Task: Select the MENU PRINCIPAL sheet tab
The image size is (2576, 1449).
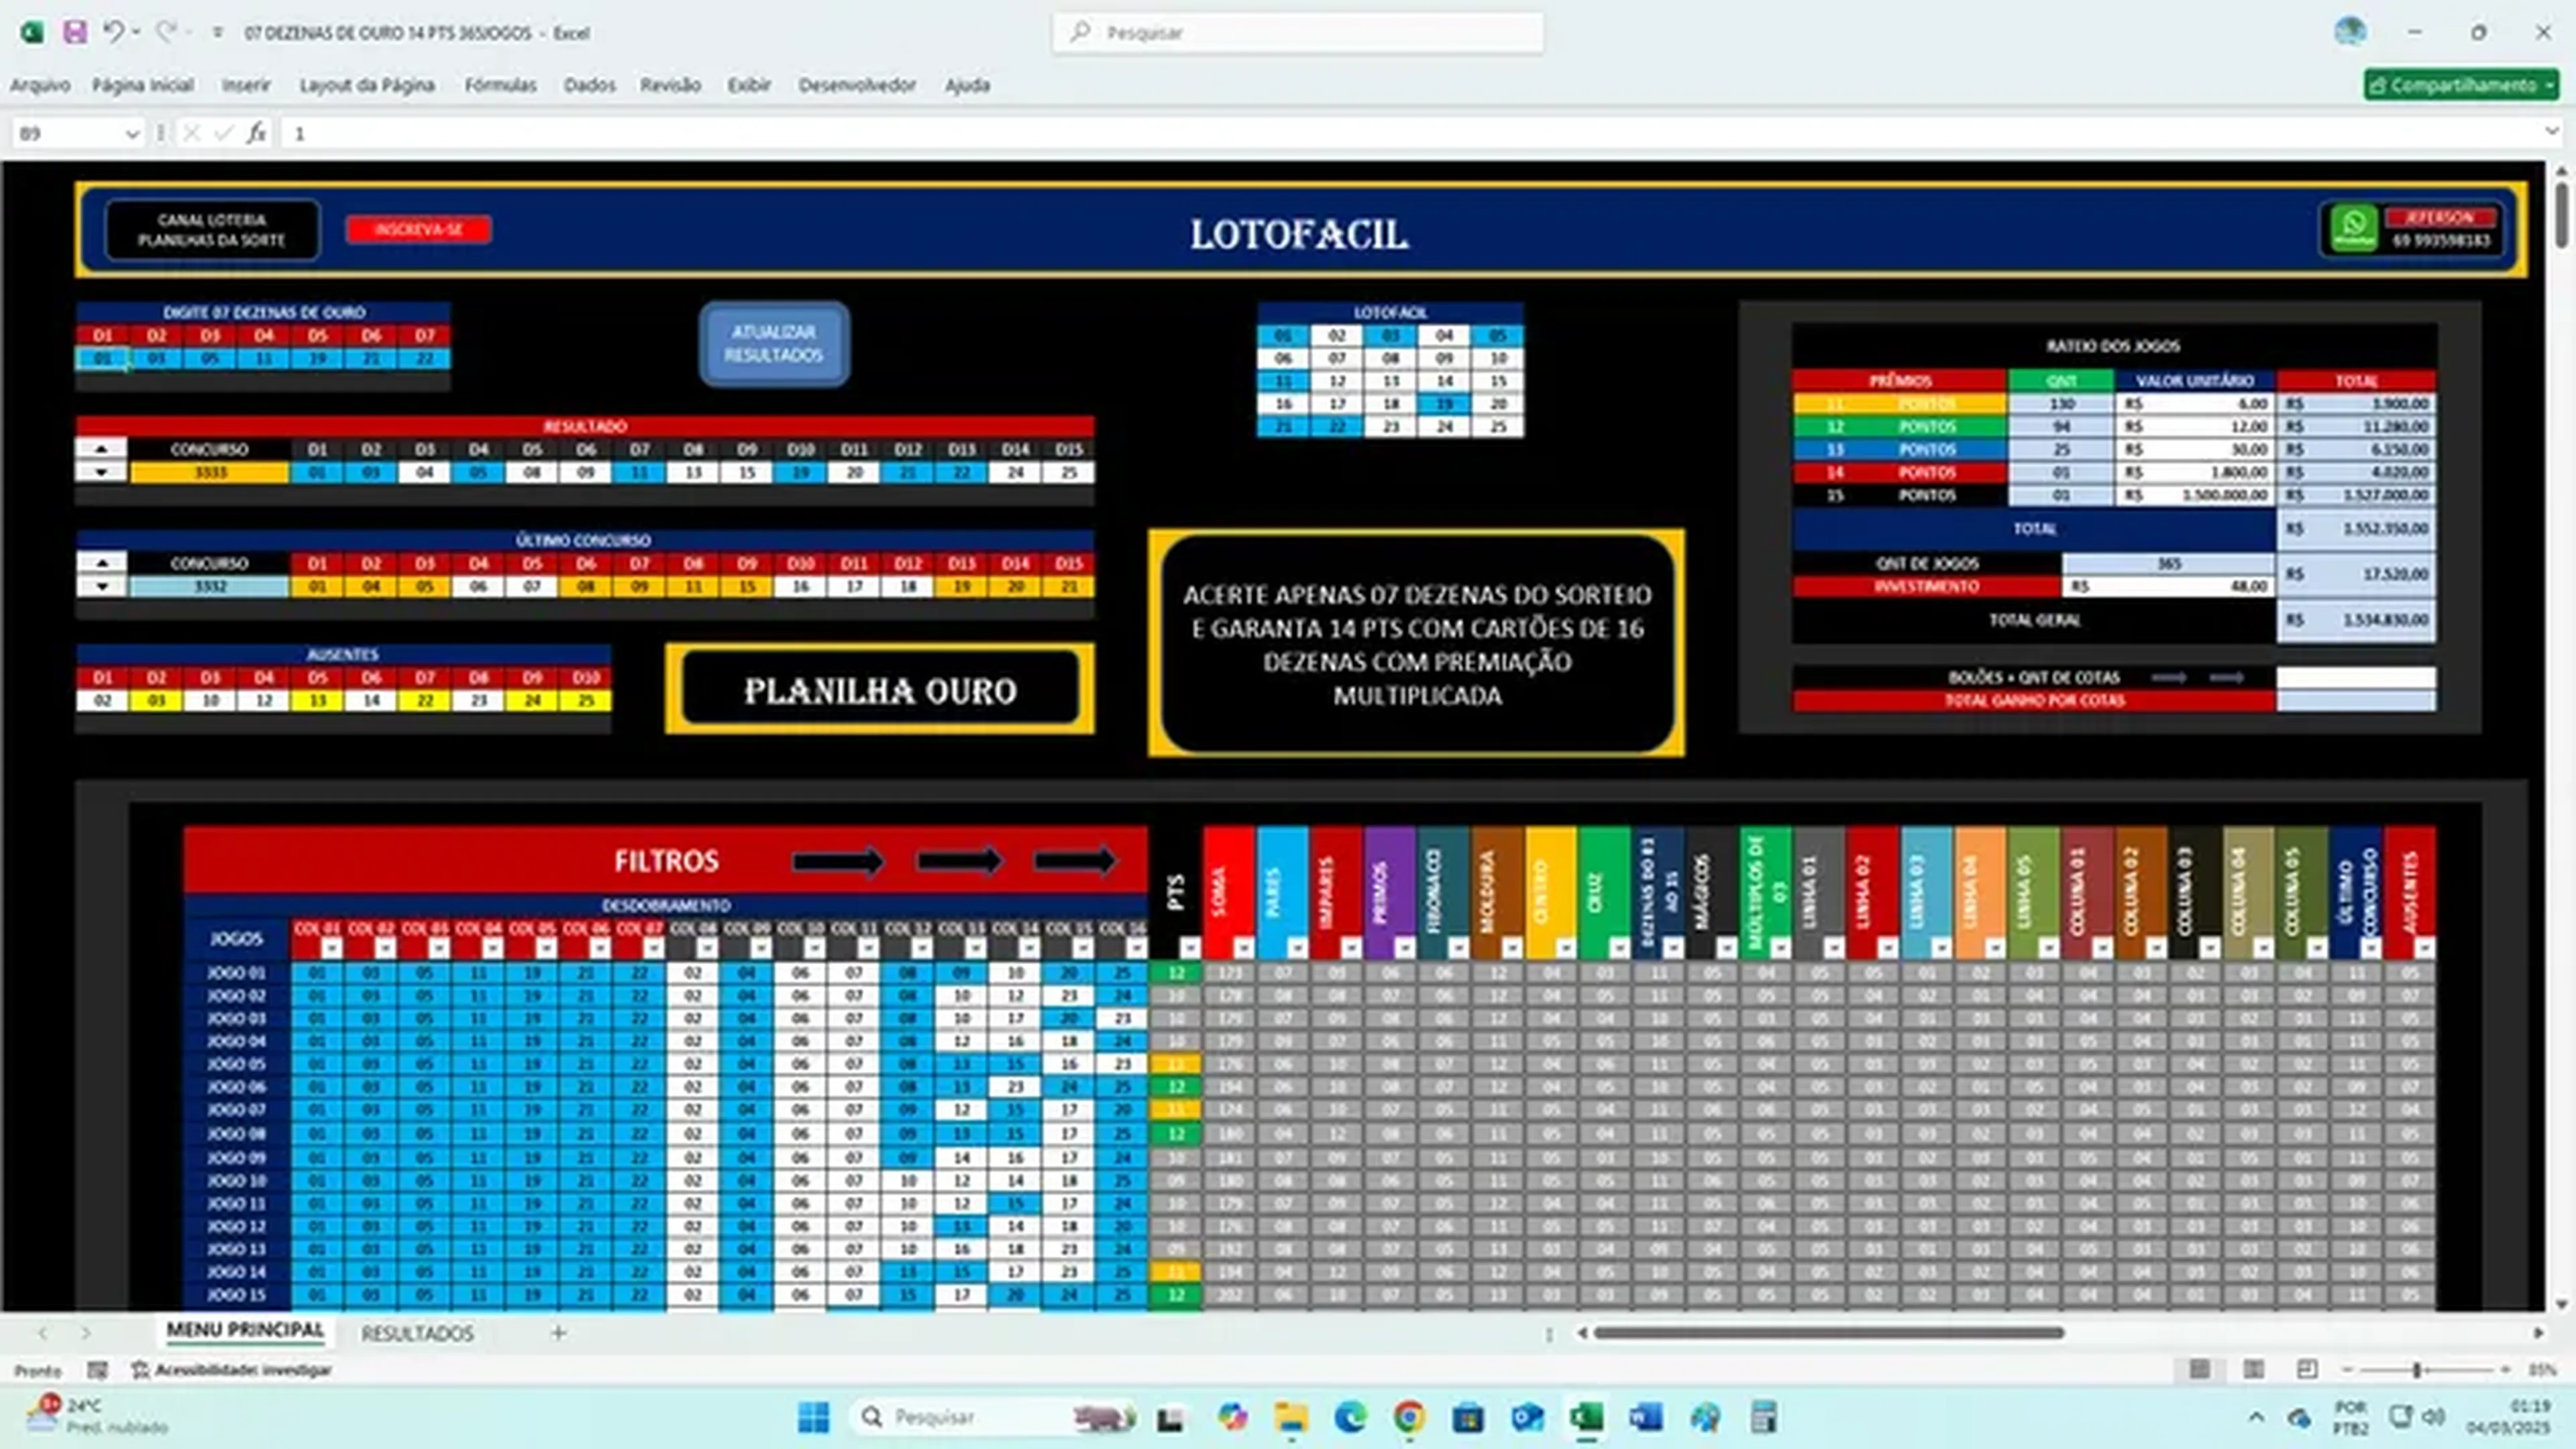Action: tap(245, 1331)
